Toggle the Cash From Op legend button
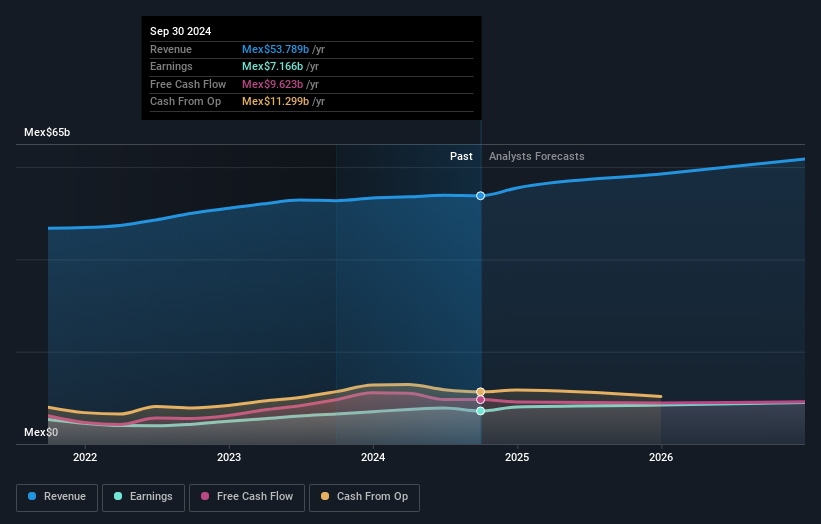Viewport: 821px width, 524px height. point(364,497)
